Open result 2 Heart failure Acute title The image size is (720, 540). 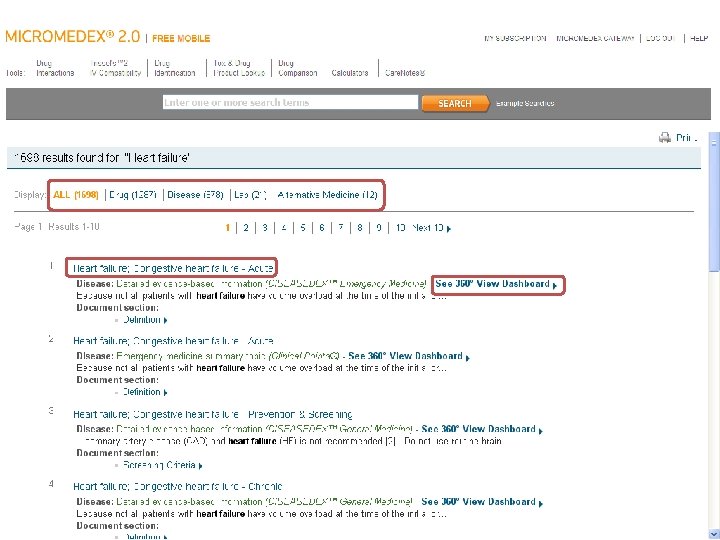click(x=173, y=341)
